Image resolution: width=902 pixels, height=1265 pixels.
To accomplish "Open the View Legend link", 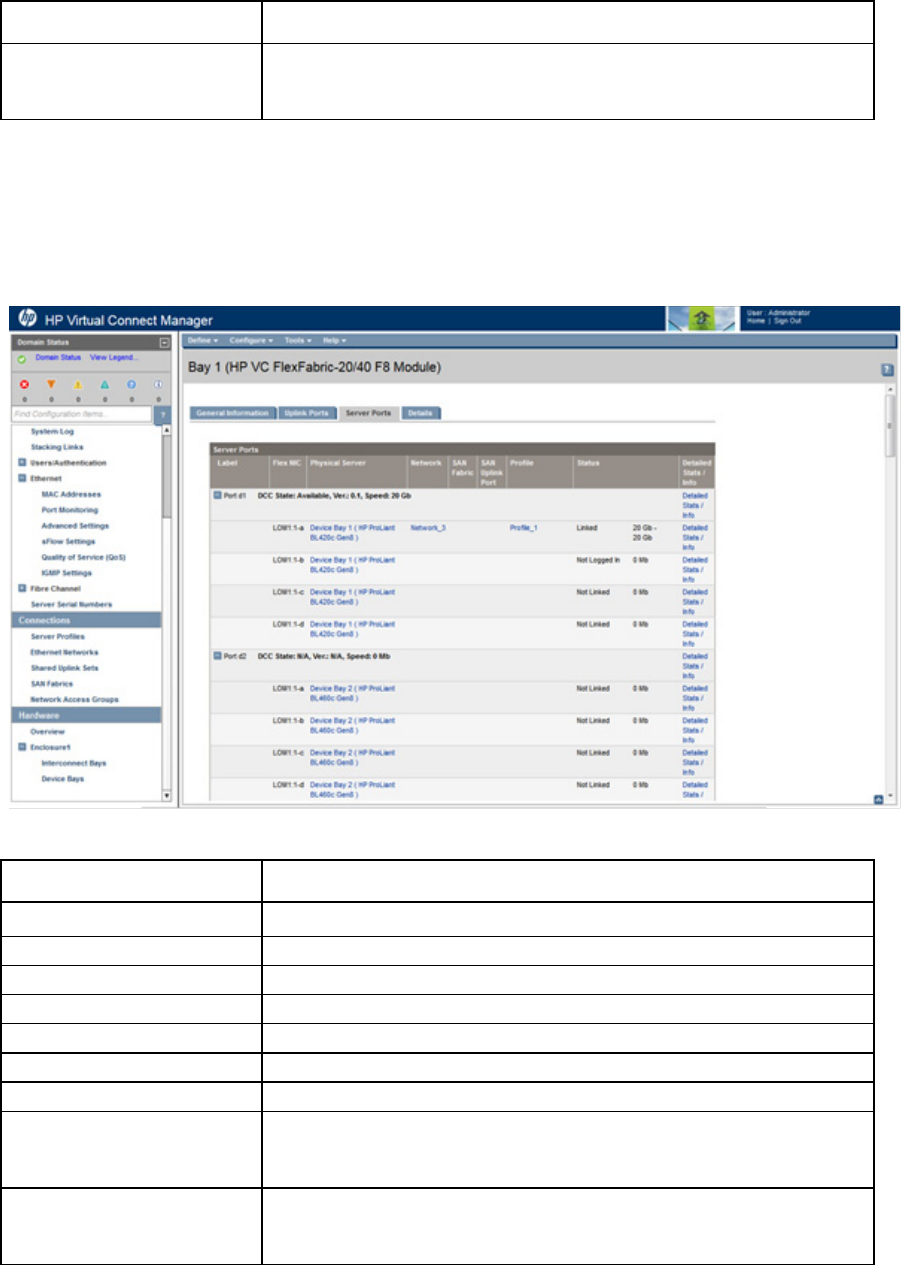I will pos(114,357).
